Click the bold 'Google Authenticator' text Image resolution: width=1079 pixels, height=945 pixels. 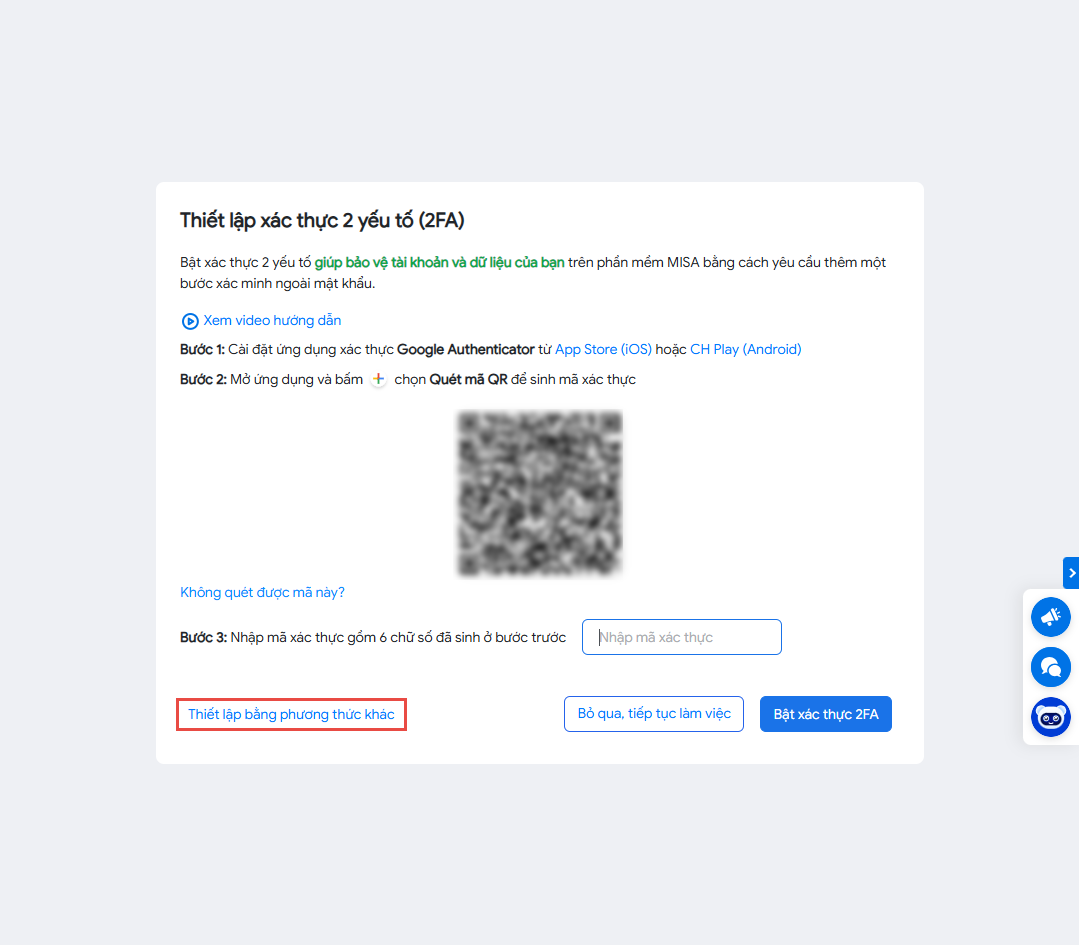click(465, 350)
